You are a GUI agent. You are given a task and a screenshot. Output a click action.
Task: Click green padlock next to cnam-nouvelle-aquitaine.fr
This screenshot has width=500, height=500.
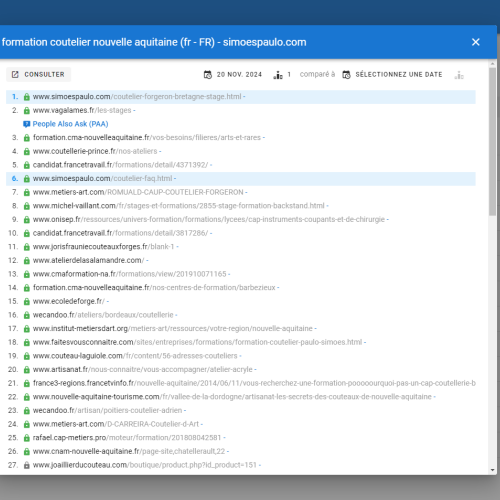coord(27,452)
